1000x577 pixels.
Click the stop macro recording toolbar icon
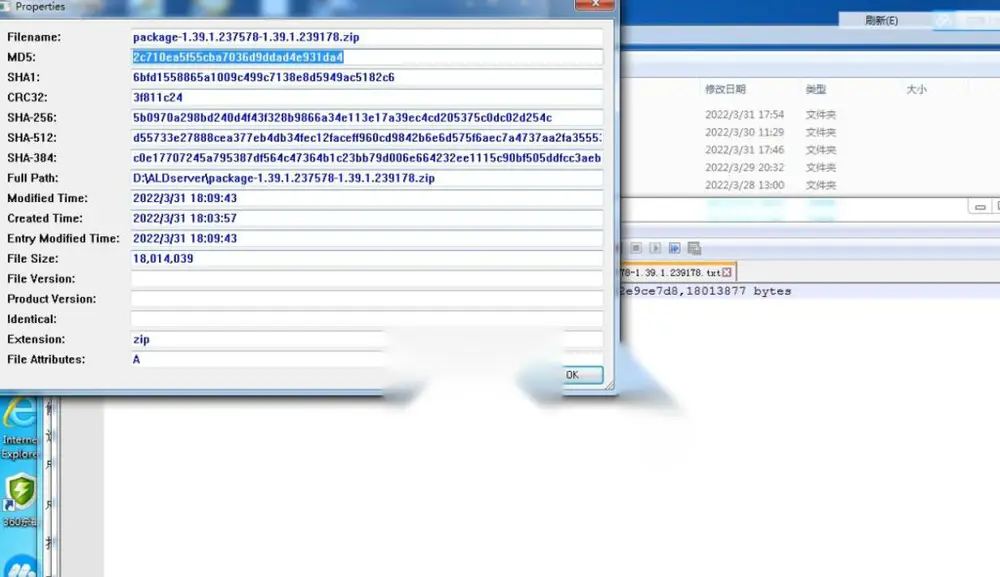coord(636,248)
